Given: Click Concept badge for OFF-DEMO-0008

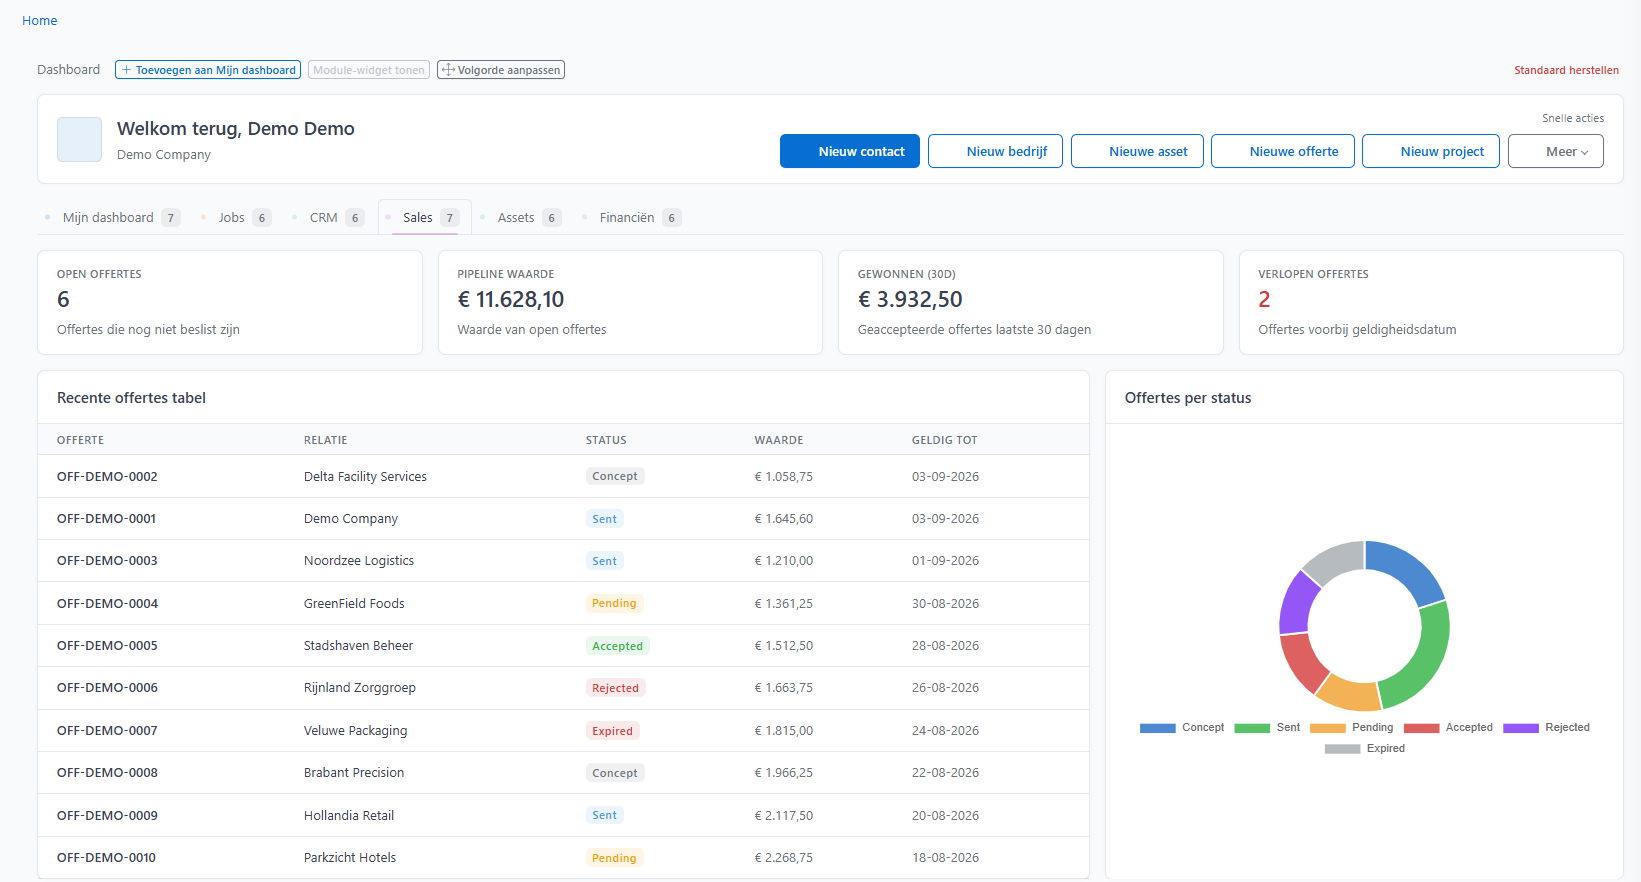Looking at the screenshot, I should (x=615, y=773).
